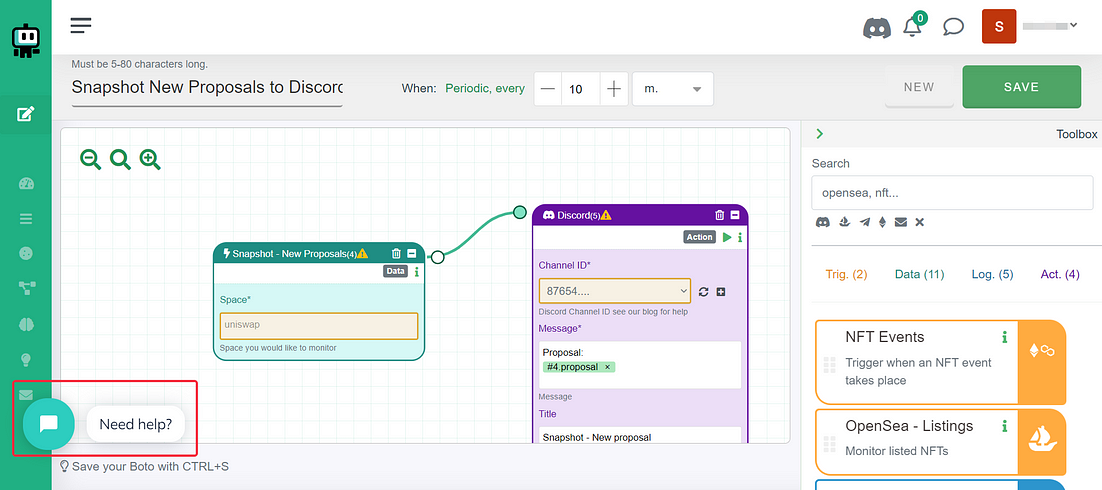1102x490 pixels.
Task: Filter toolbox by Ethereum icon
Action: [883, 222]
